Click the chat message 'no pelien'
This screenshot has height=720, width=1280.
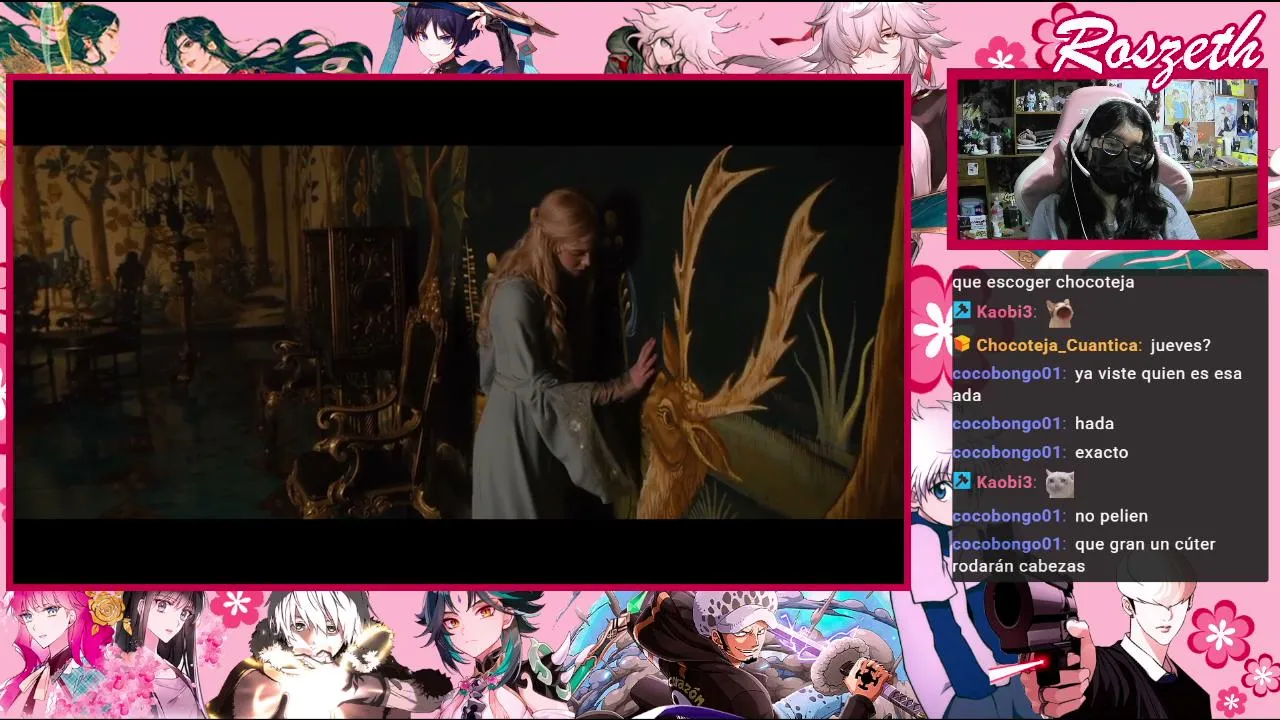click(1111, 516)
